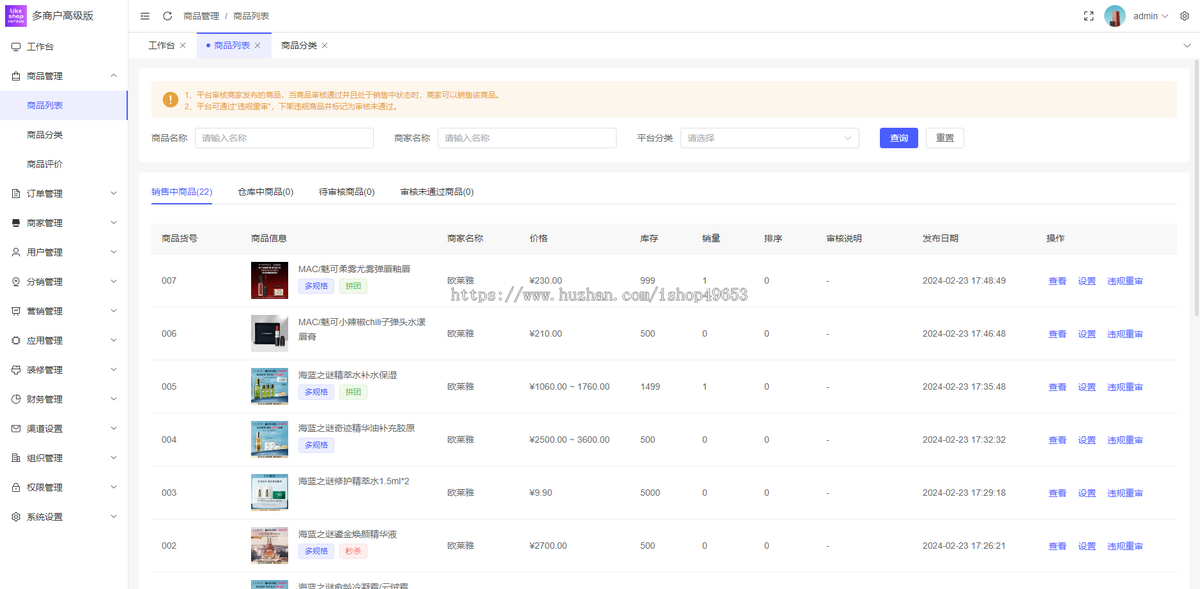Select the 审核未通过商品(0) tab
Screen dimensions: 1200x589
pos(436,191)
